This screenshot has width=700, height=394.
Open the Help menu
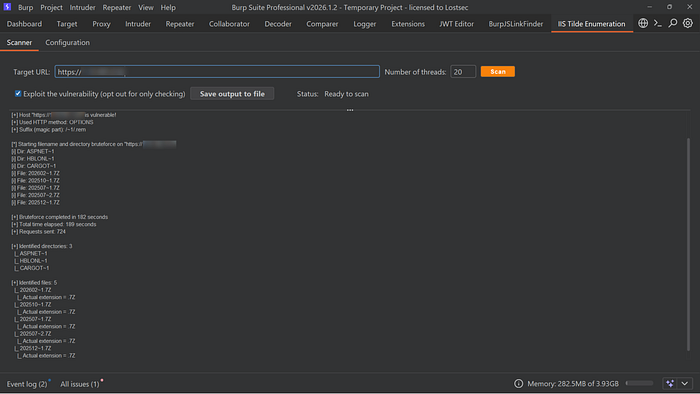click(x=168, y=7)
